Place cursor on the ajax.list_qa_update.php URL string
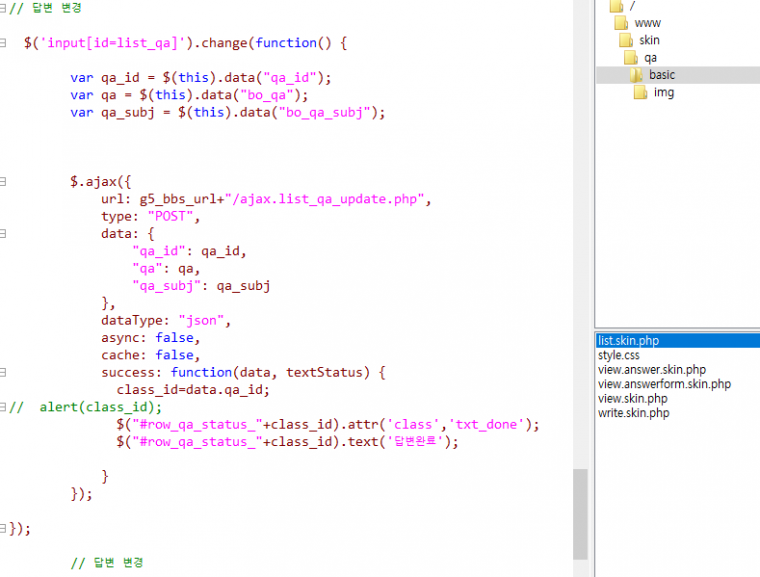 pos(330,199)
